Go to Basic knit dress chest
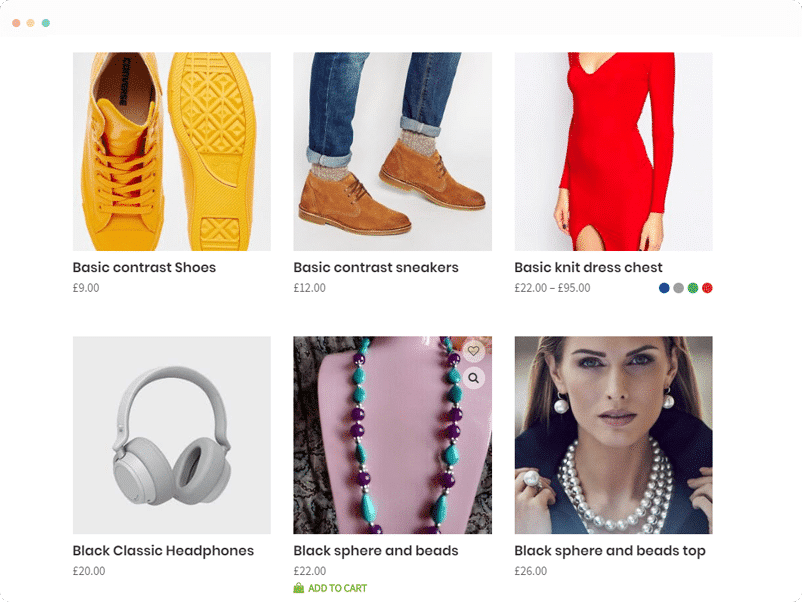This screenshot has width=802, height=602. (x=588, y=267)
